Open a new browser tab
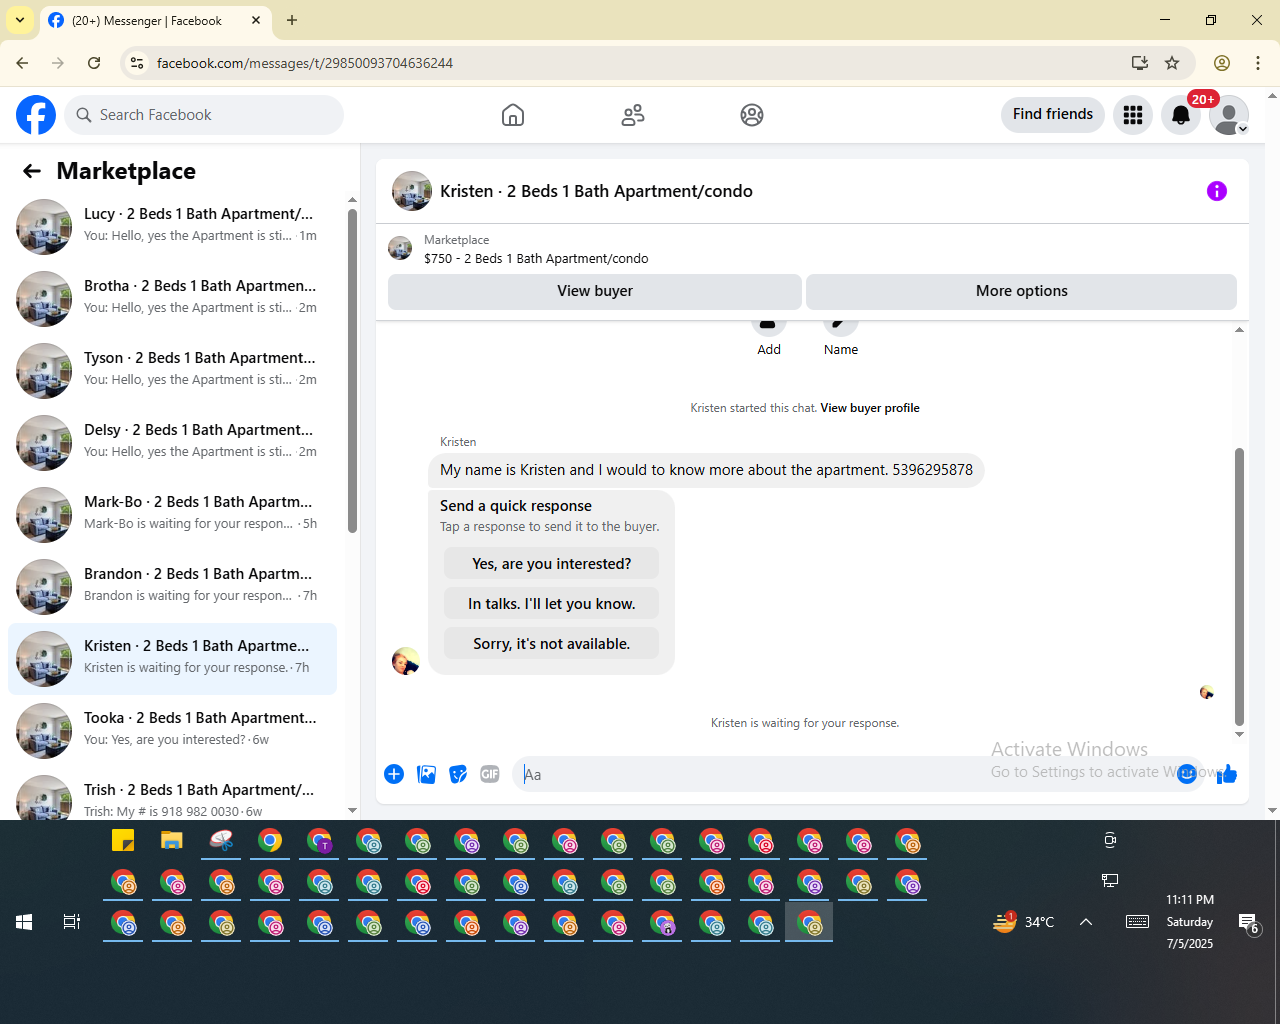This screenshot has width=1280, height=1024. click(x=292, y=20)
